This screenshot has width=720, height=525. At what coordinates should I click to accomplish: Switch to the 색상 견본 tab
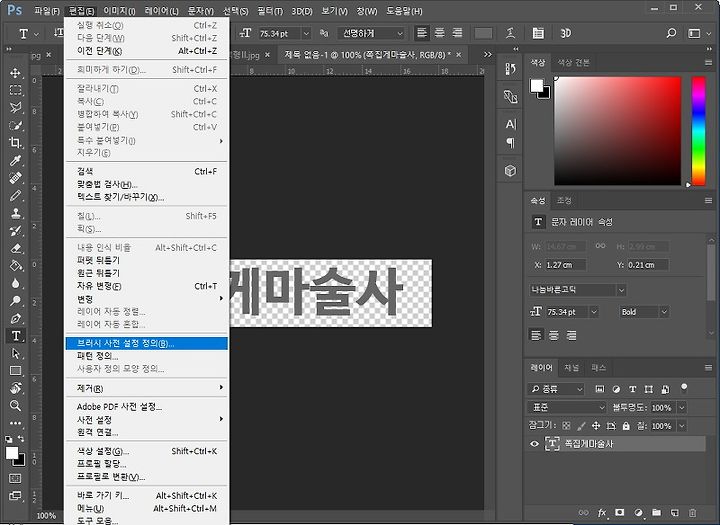pos(574,62)
